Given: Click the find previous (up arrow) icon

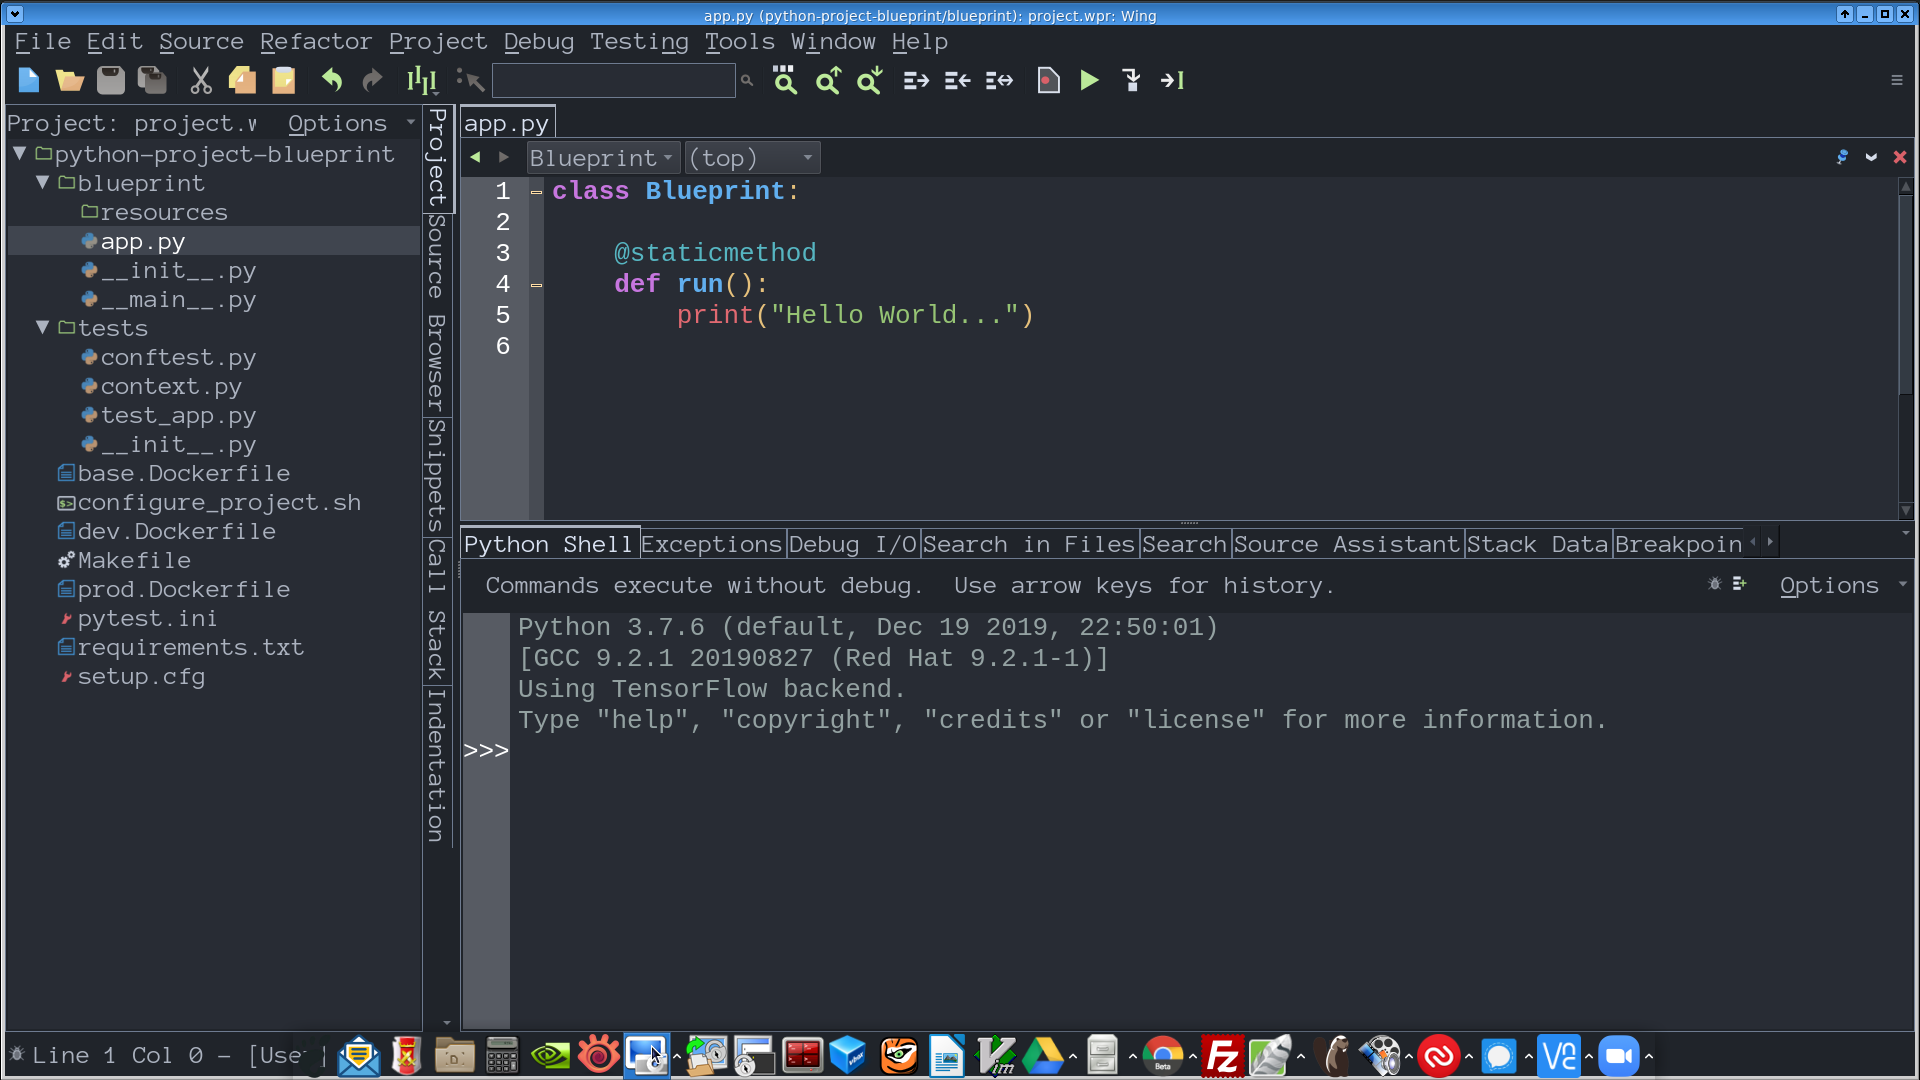Looking at the screenshot, I should (828, 80).
